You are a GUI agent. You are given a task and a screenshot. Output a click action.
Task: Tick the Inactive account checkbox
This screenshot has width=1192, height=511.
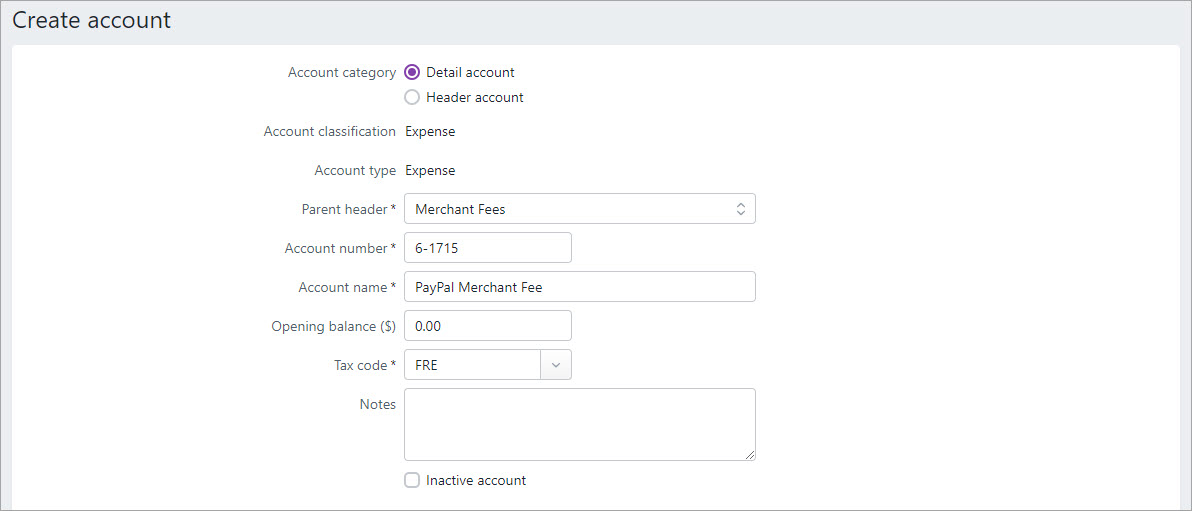(x=412, y=480)
